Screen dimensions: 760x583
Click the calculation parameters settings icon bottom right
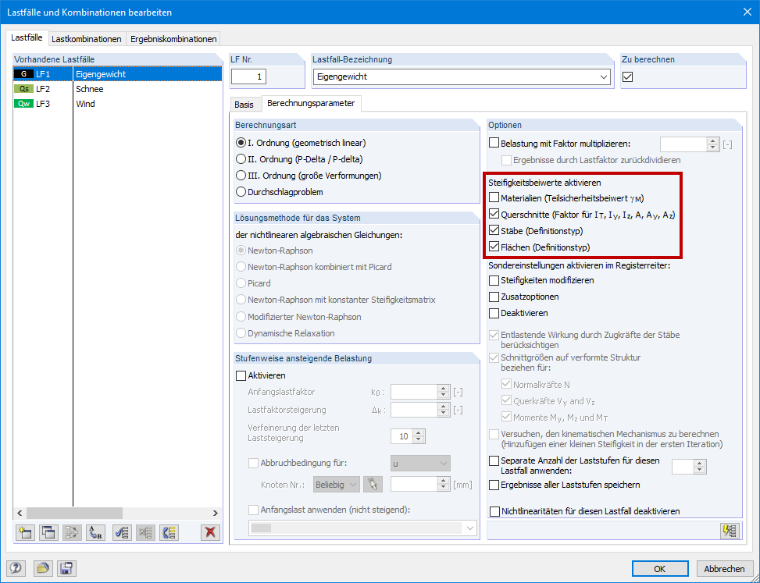tap(730, 531)
